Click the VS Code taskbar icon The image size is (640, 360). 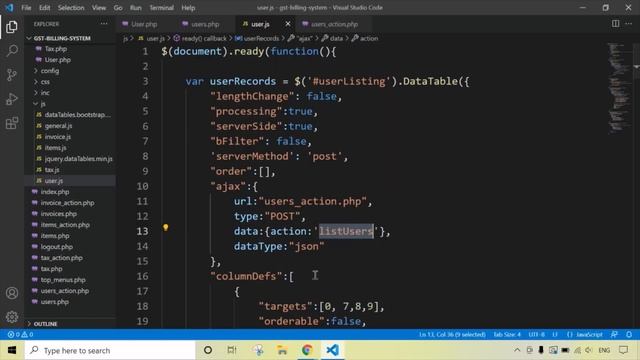[x=332, y=350]
